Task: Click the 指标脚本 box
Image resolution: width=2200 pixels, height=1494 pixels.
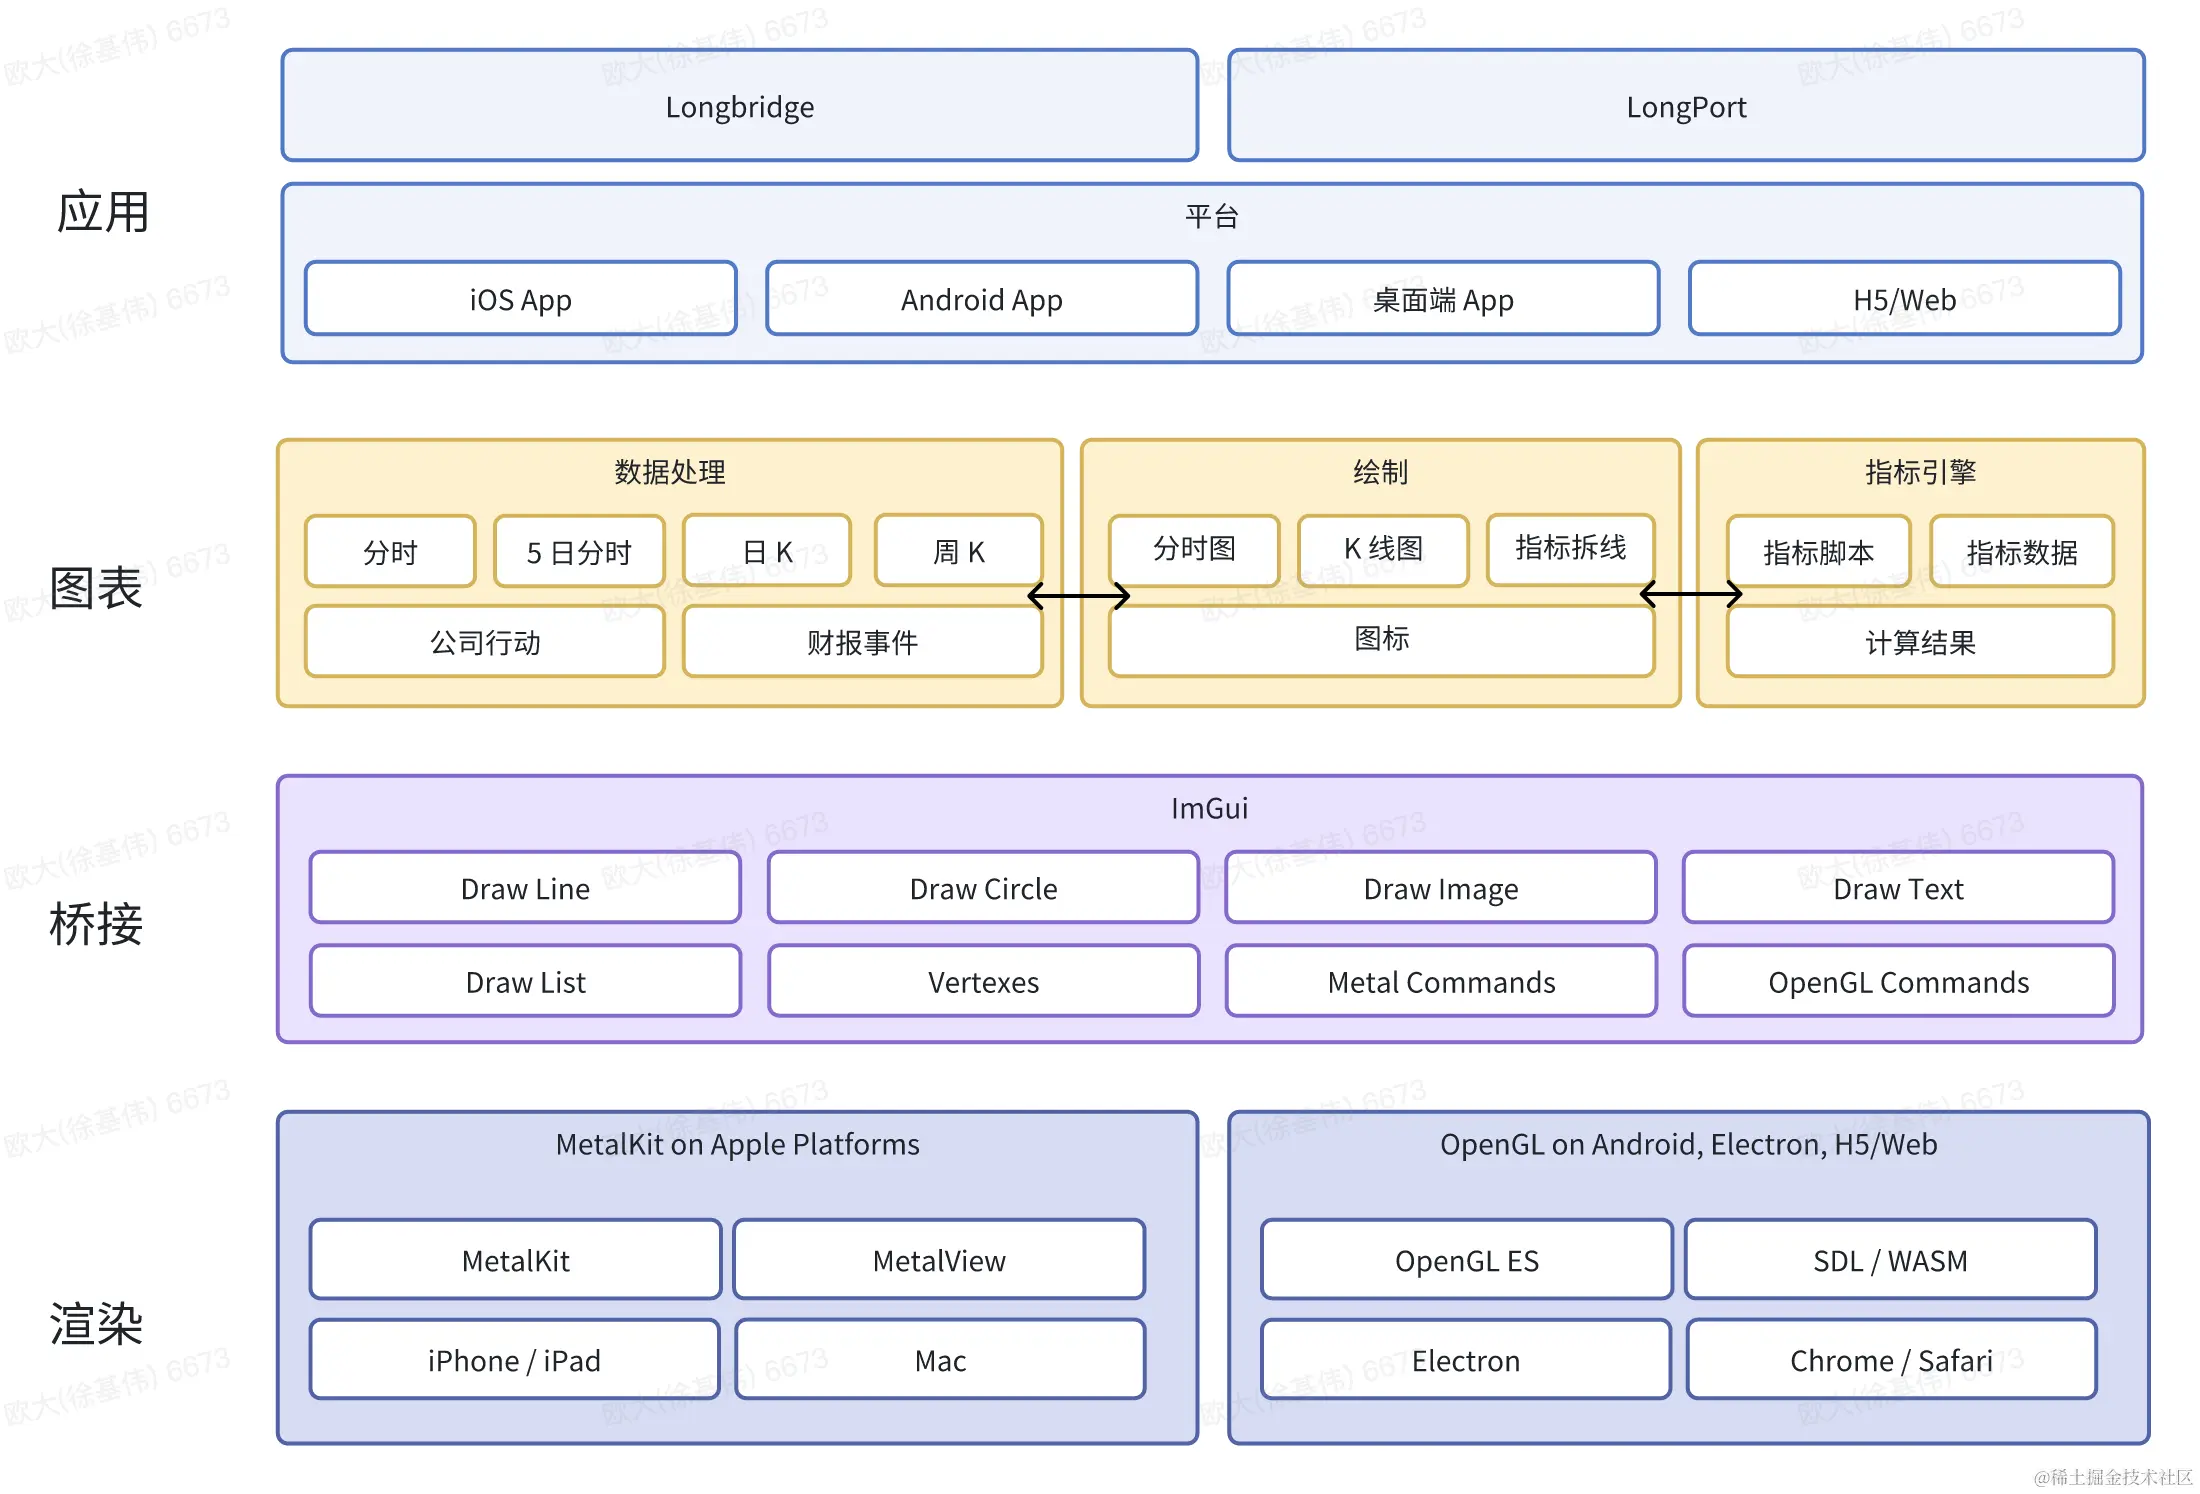Action: pos(1818,551)
